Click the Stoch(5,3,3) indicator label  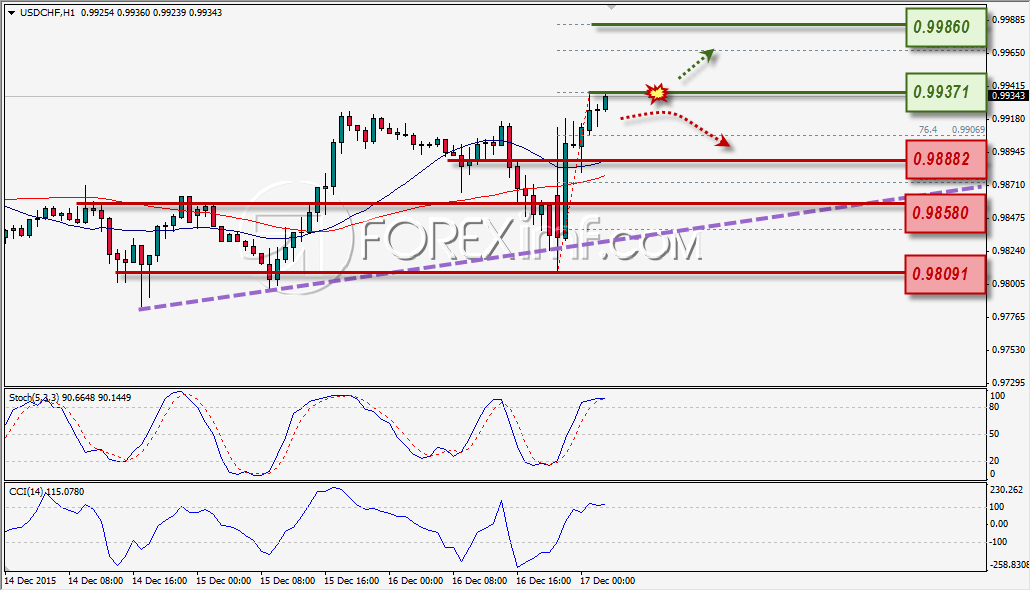34,398
